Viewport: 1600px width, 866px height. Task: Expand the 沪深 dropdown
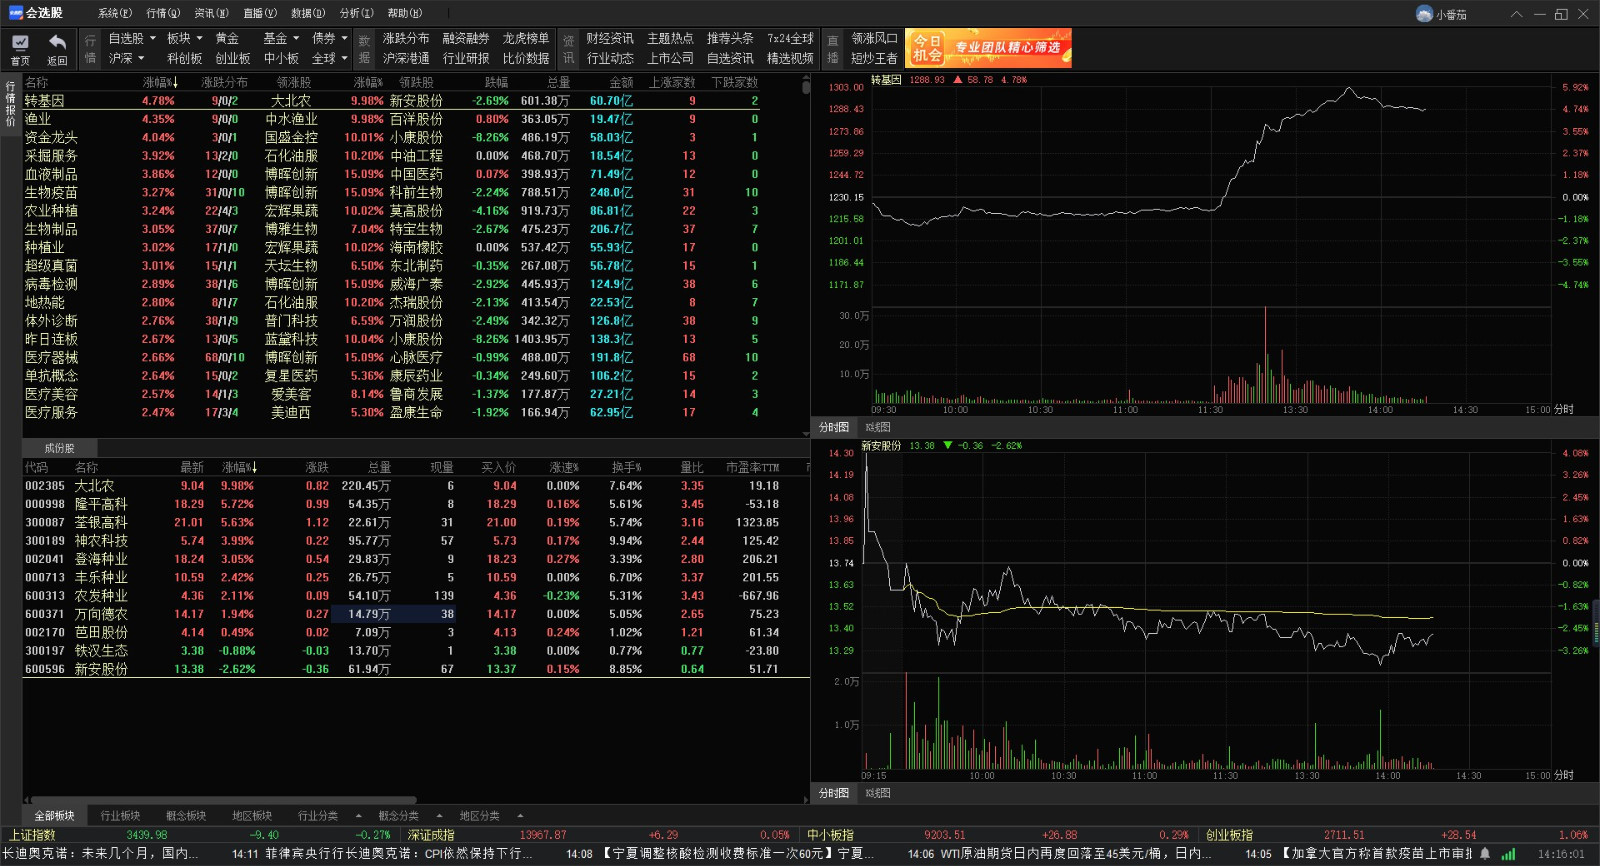[x=127, y=58]
